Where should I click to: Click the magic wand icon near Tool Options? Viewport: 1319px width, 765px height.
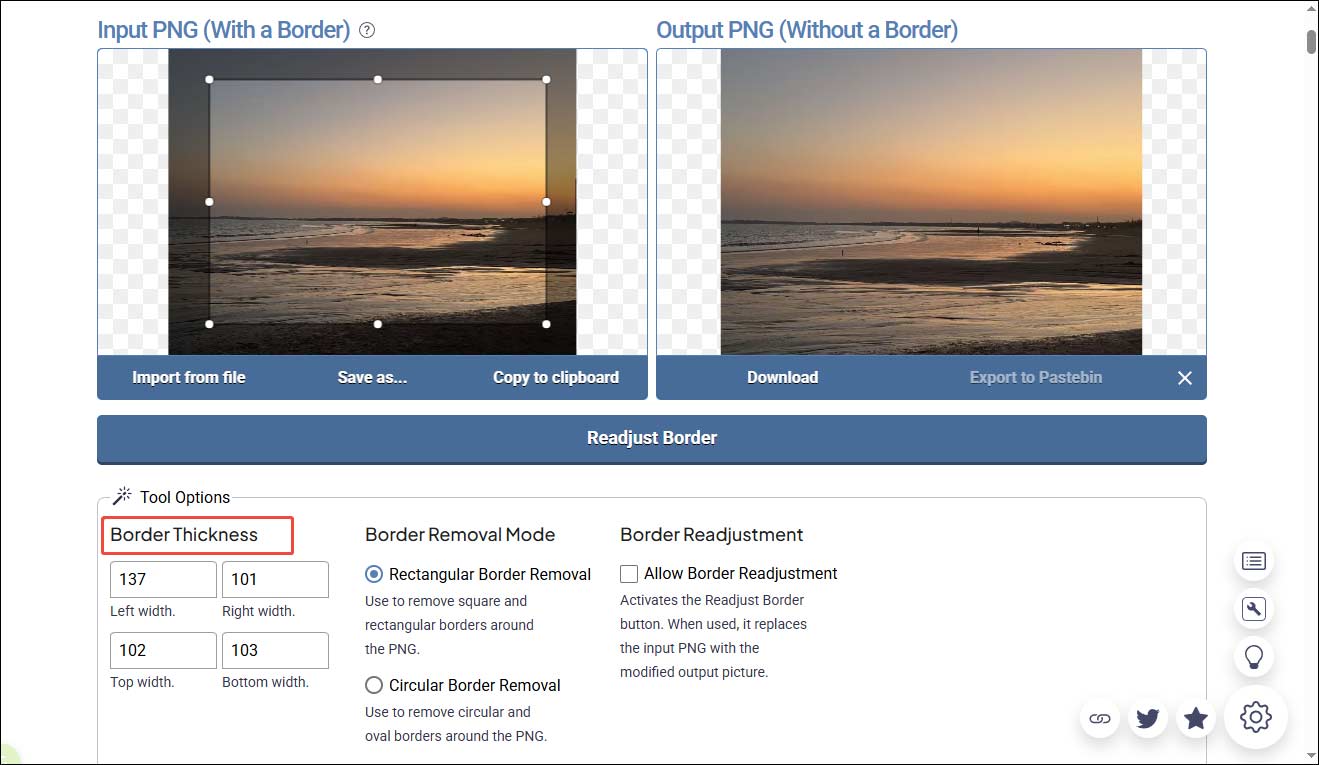tap(121, 494)
